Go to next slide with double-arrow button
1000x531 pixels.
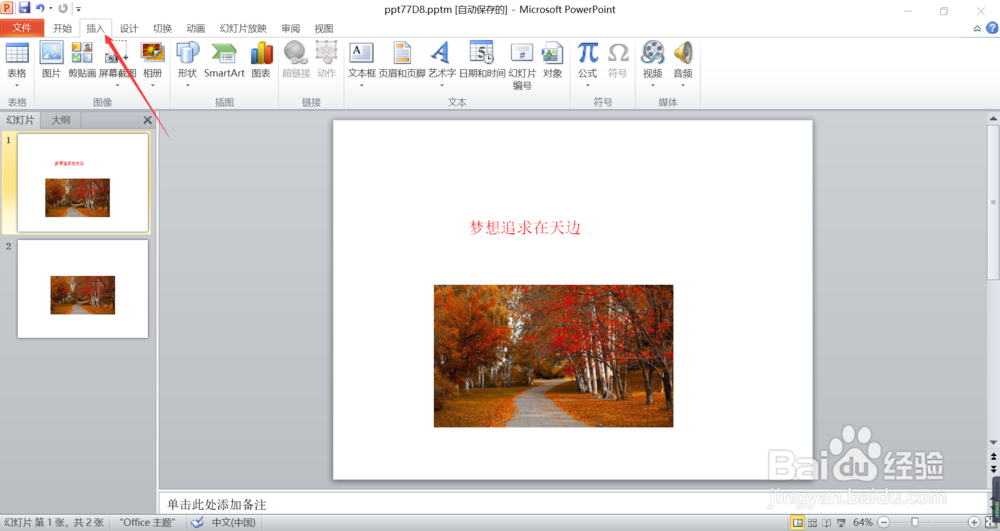click(x=993, y=469)
